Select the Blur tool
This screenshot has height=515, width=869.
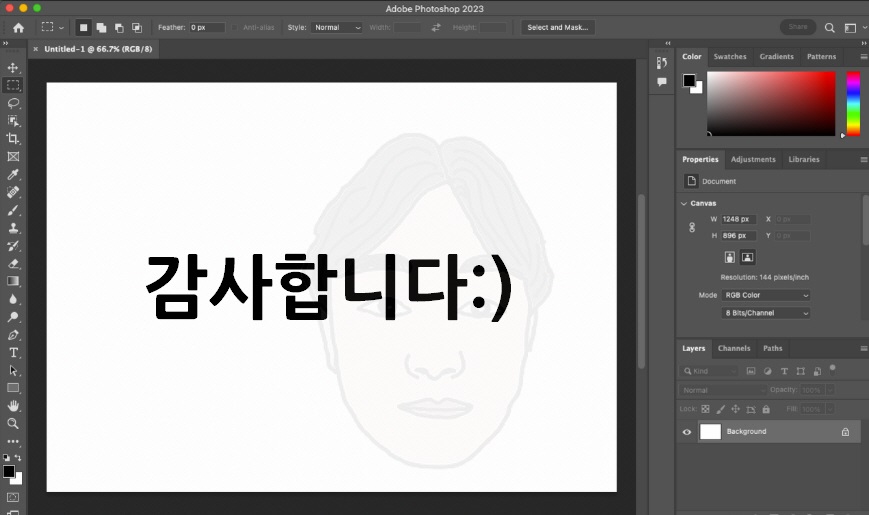click(13, 299)
